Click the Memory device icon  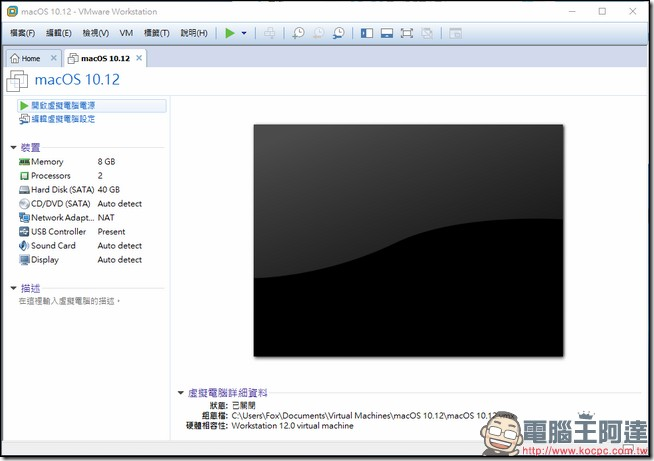pyautogui.click(x=24, y=161)
